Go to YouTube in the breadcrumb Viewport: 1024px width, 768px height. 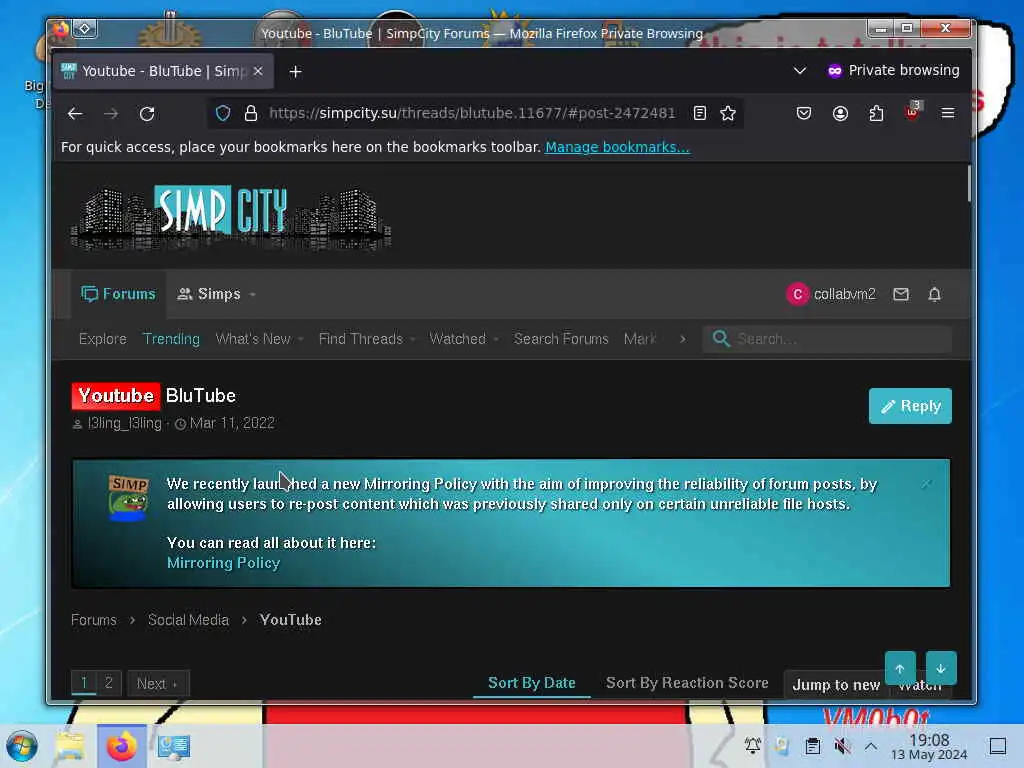(x=291, y=620)
